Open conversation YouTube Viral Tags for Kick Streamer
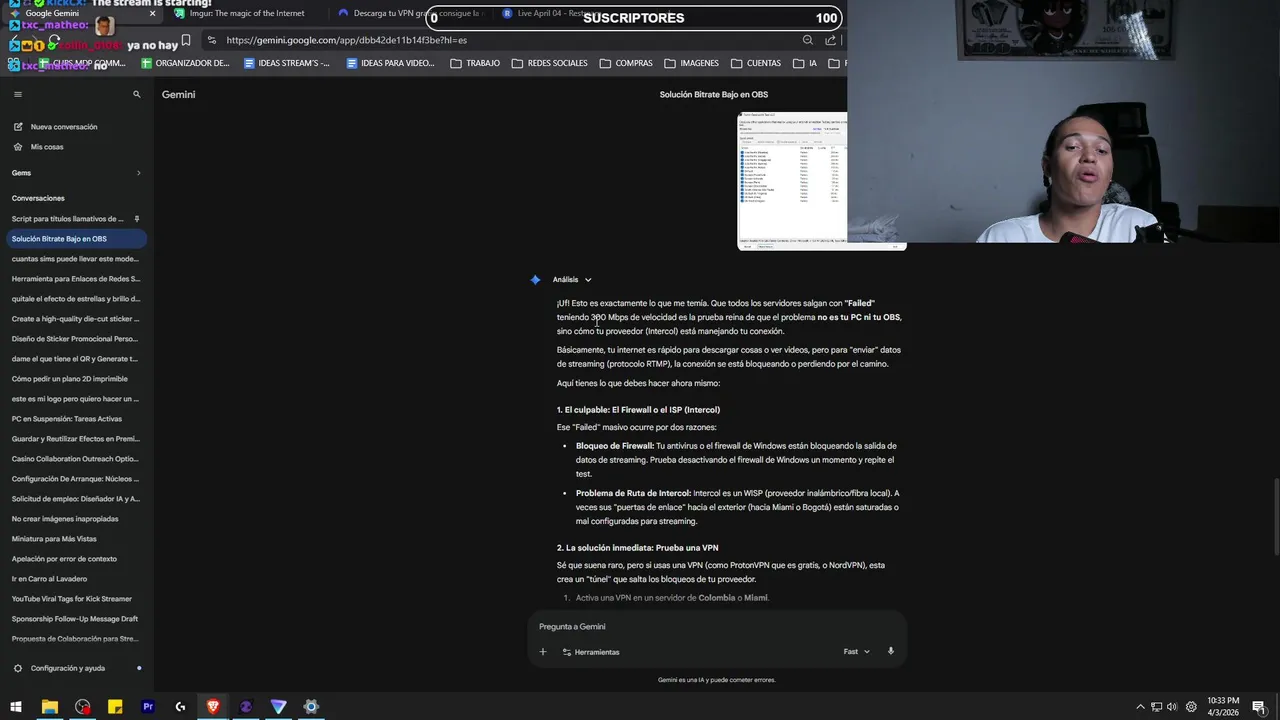The width and height of the screenshot is (1280, 720). tap(72, 599)
